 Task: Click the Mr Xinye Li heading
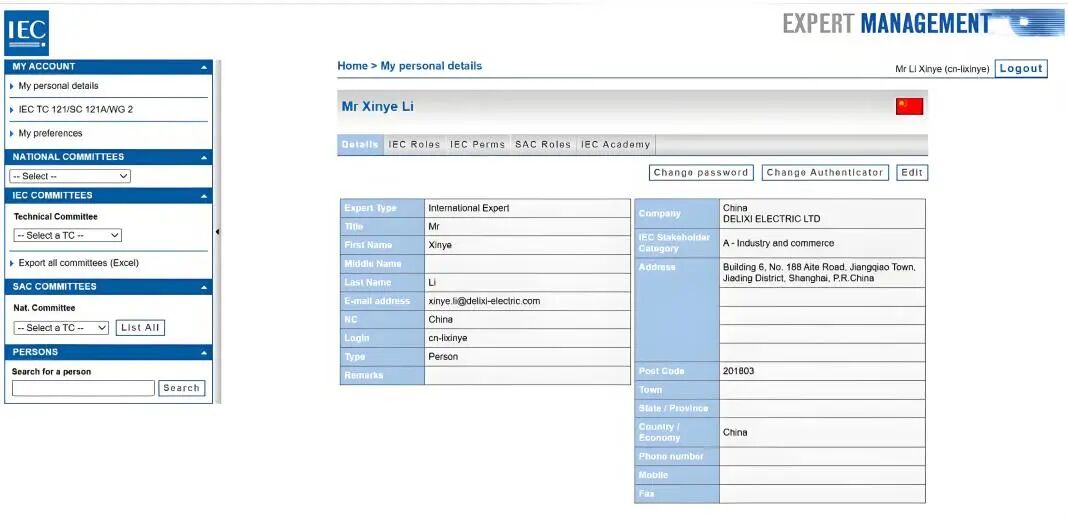377,106
